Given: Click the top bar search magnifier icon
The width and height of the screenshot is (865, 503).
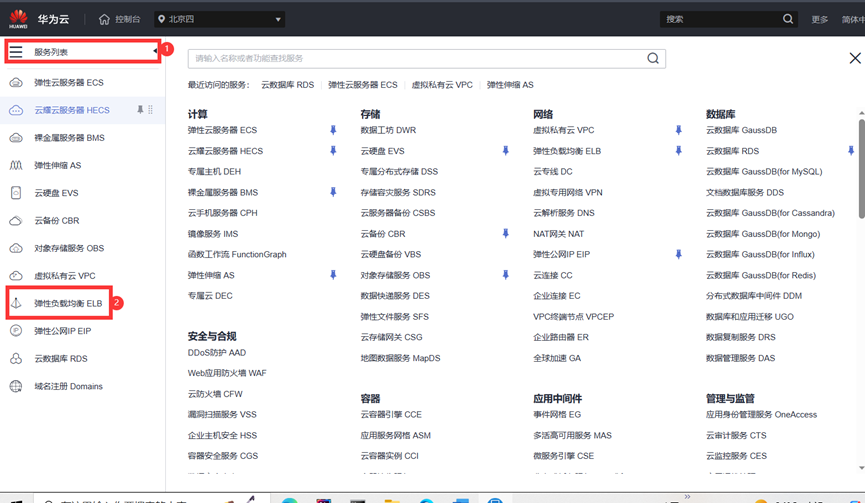Looking at the screenshot, I should (x=788, y=19).
